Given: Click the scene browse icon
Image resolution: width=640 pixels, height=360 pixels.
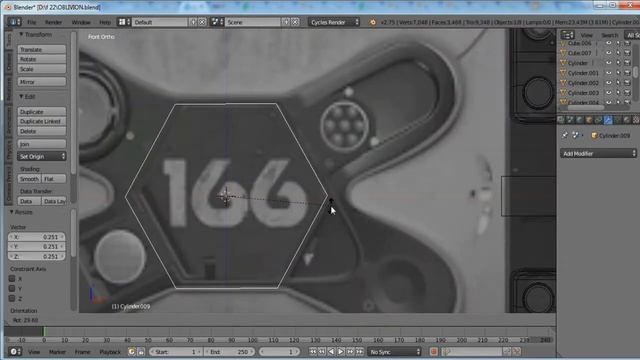Looking at the screenshot, I should point(217,22).
